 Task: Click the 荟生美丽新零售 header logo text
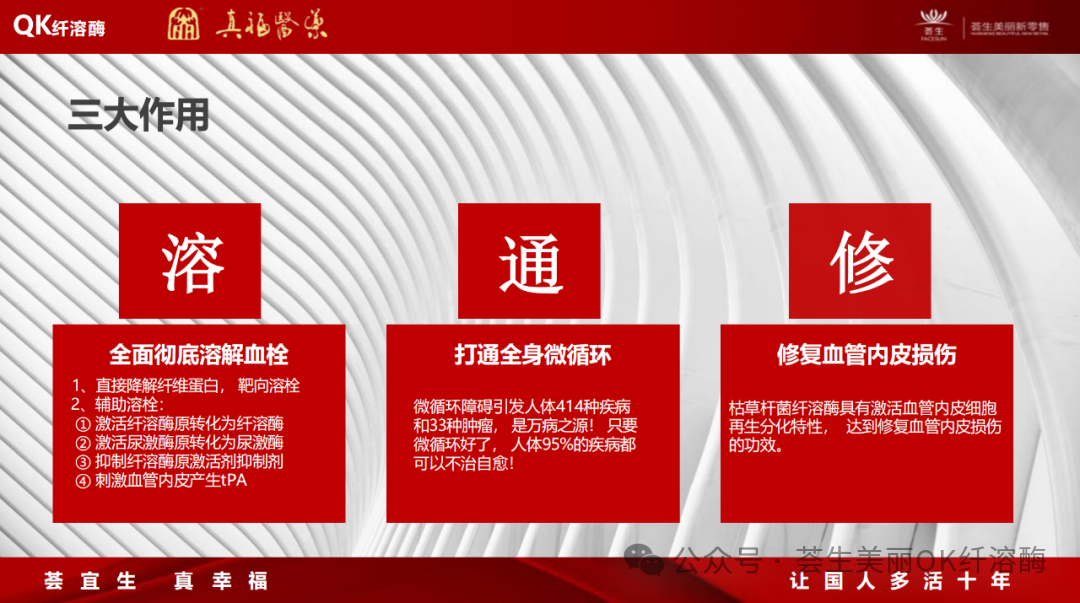1010,27
